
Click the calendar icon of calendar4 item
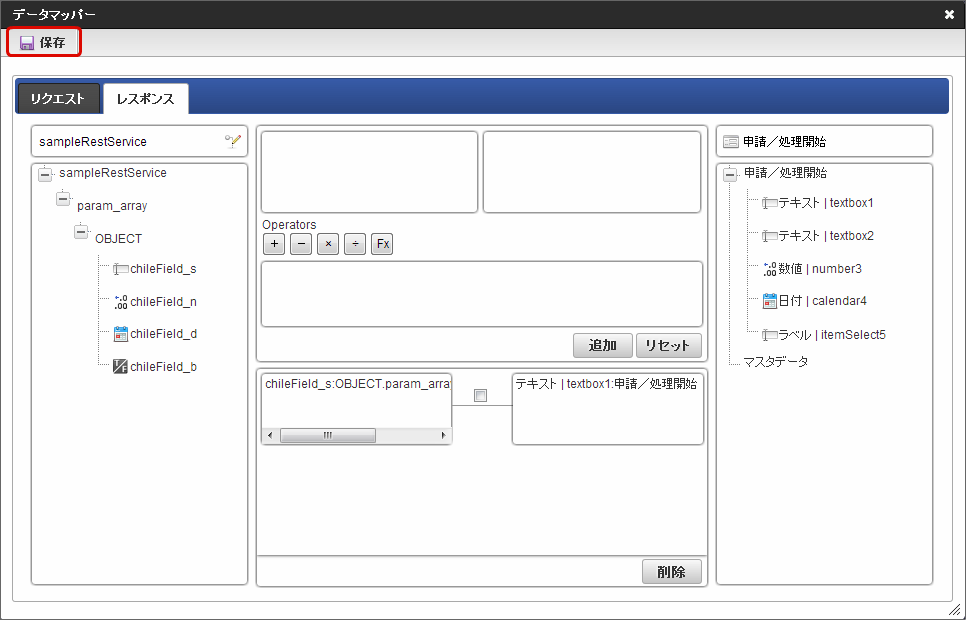[x=769, y=301]
